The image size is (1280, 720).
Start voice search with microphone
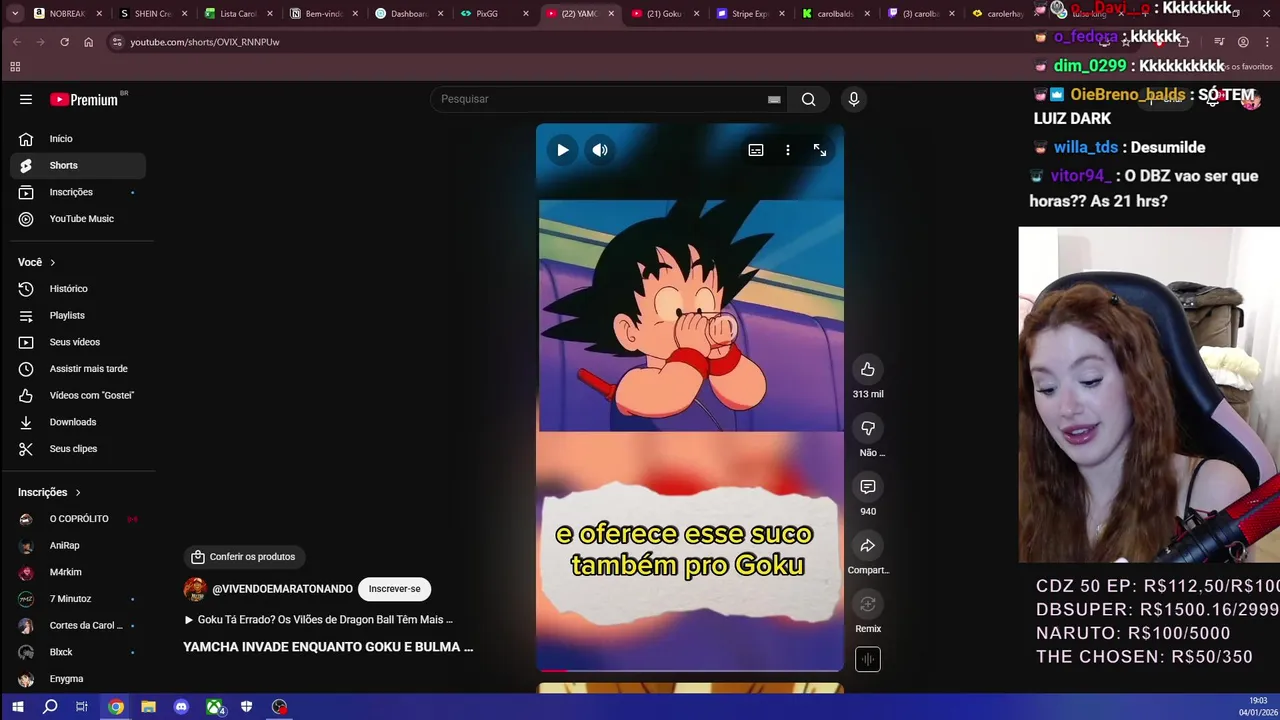[x=853, y=99]
